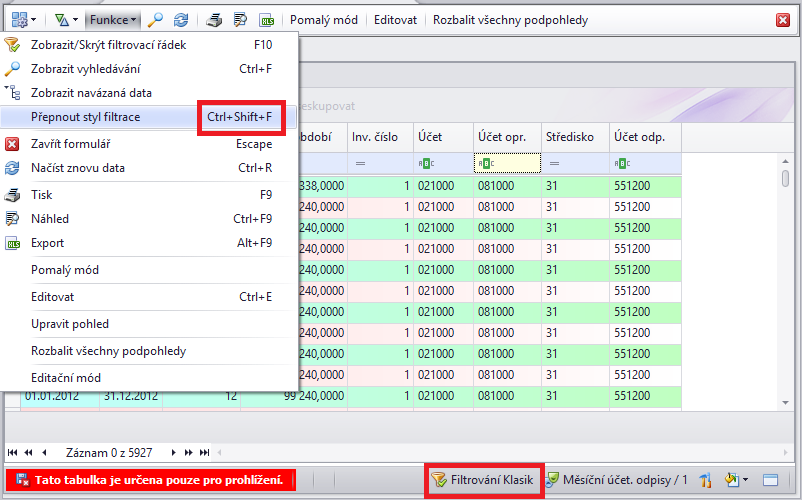Click the Středisko column header
The image size is (802, 500).
point(575,137)
